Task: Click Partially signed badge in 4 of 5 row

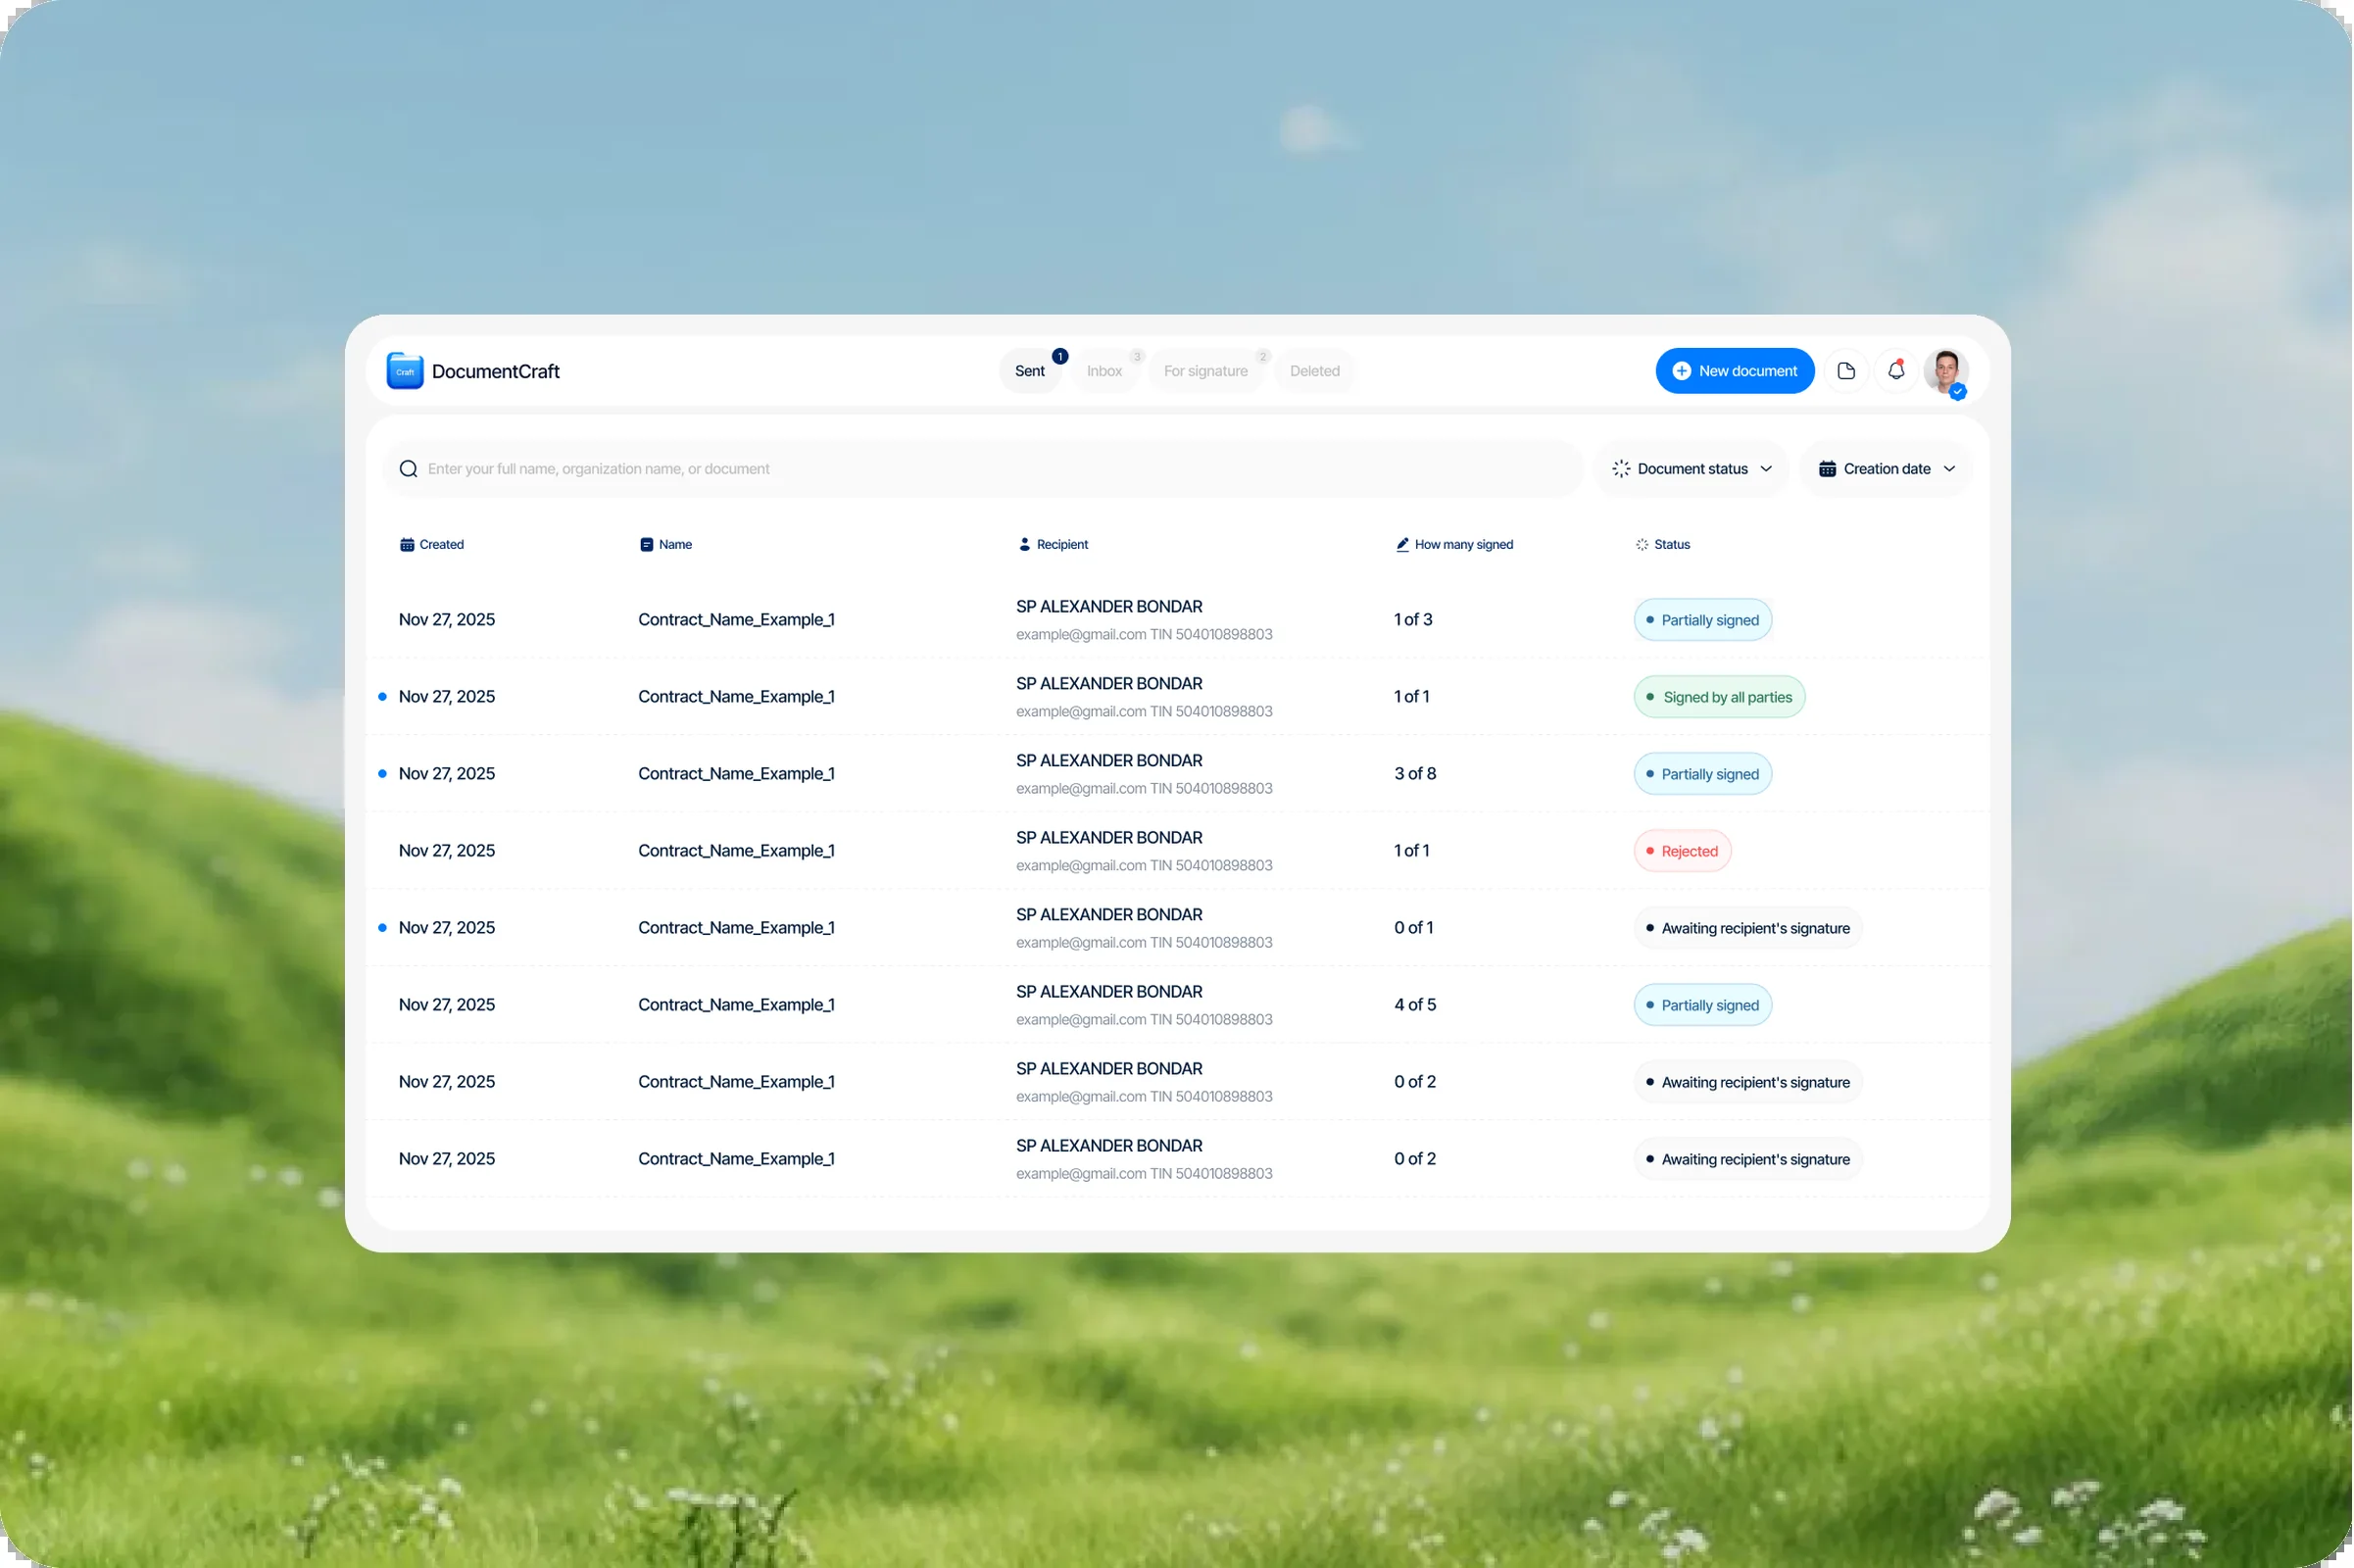Action: [1703, 1005]
